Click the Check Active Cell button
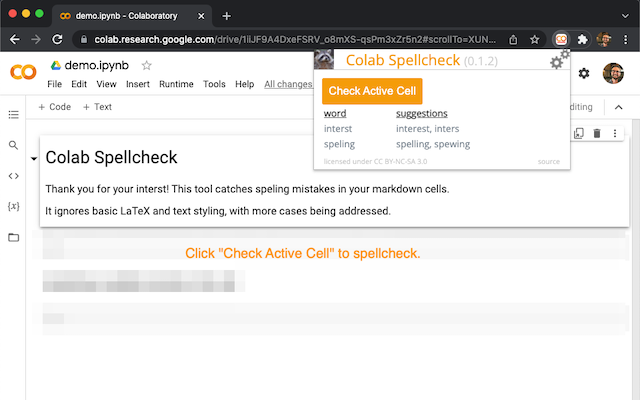This screenshot has height=400, width=640. coord(372,91)
